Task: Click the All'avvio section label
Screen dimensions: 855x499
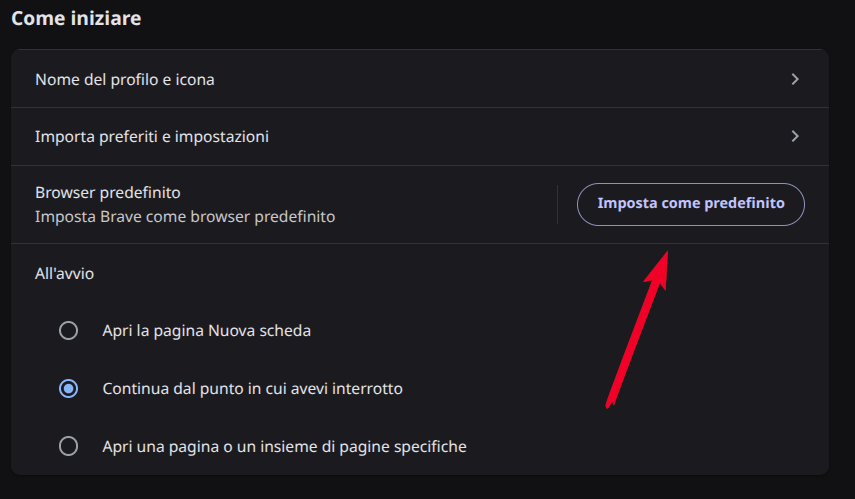Action: click(64, 272)
